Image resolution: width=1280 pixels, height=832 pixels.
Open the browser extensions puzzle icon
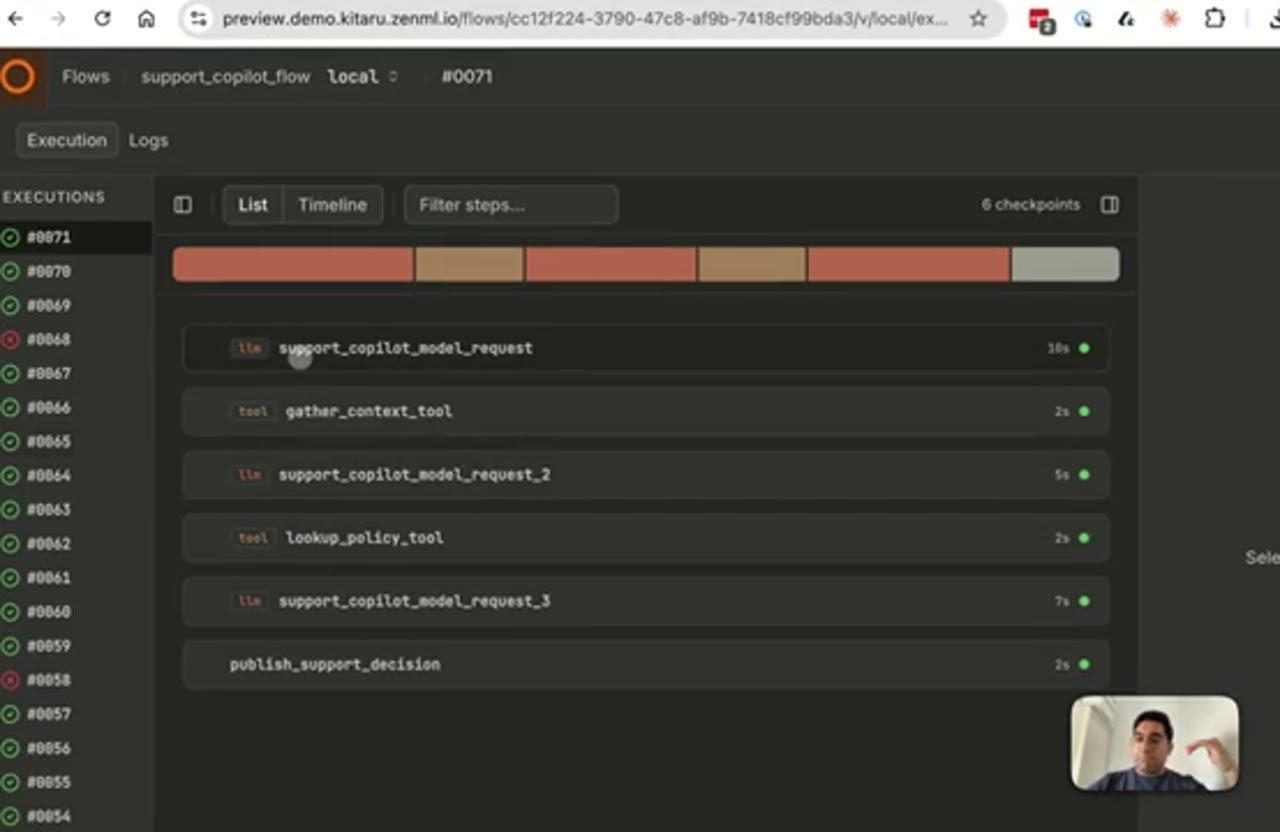click(1214, 19)
